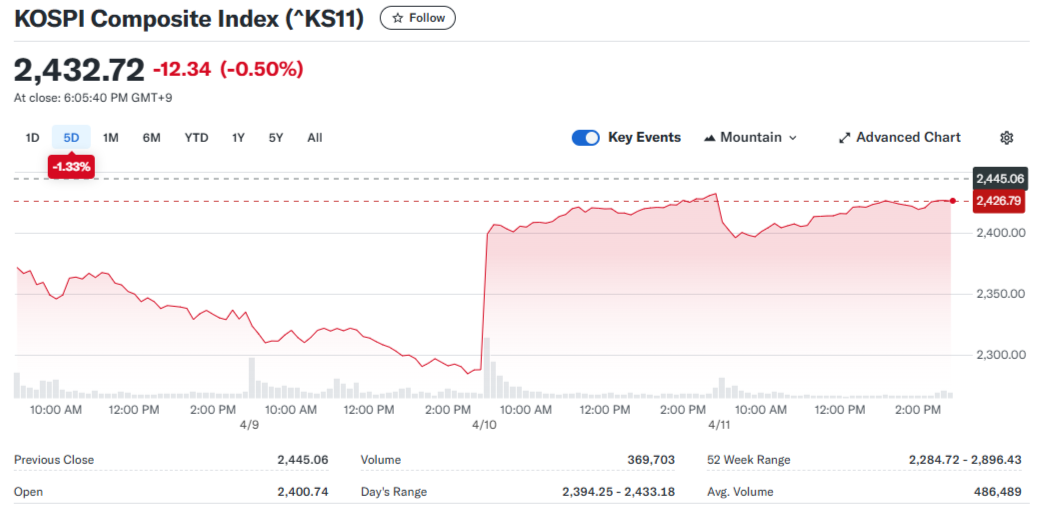Click the Previous Close label

pyautogui.click(x=54, y=460)
